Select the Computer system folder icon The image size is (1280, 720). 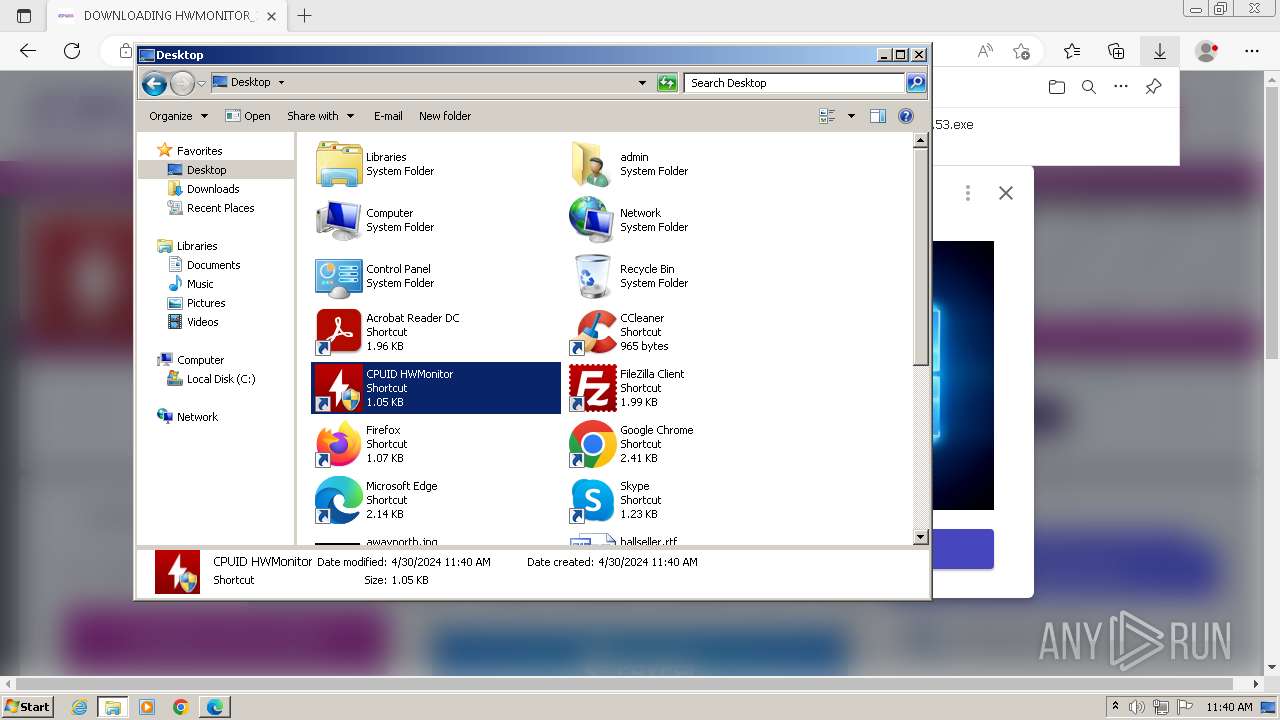338,220
